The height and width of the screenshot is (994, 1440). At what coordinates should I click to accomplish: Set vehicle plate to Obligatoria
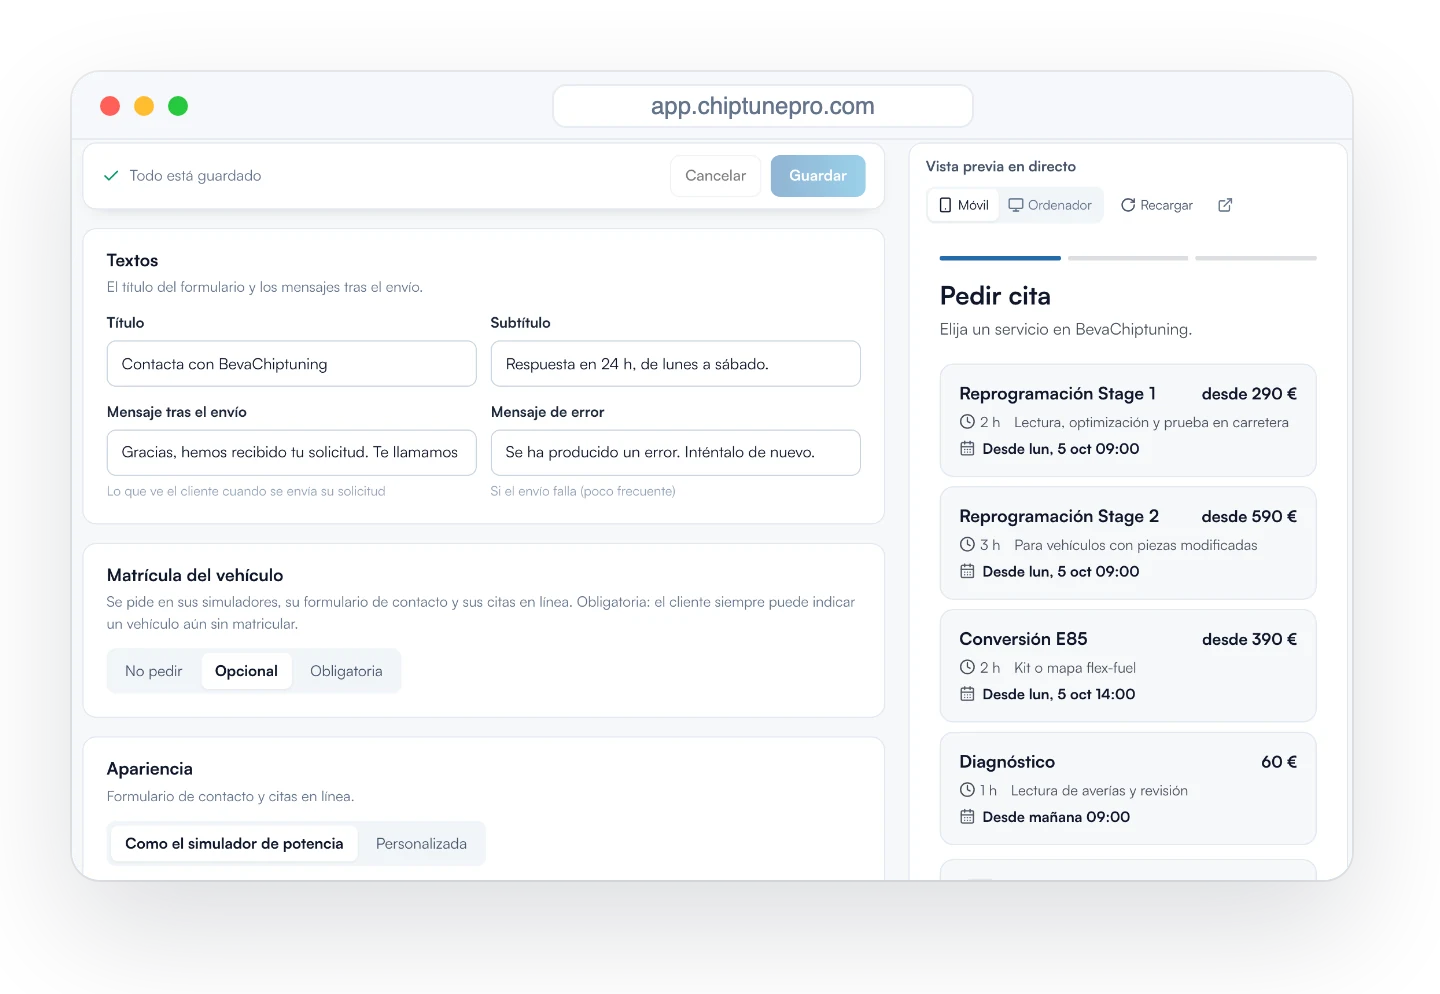click(346, 671)
